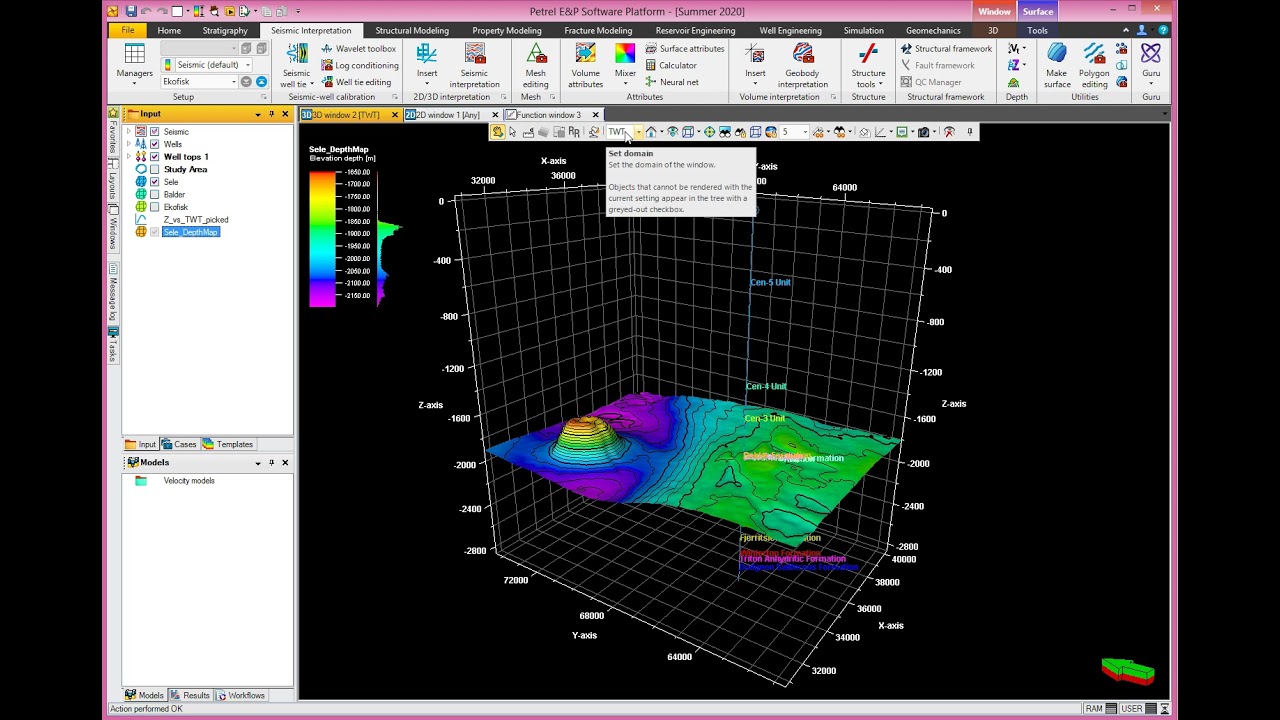This screenshot has height=720, width=1280.
Task: Open the Structural framework
Action: click(946, 48)
